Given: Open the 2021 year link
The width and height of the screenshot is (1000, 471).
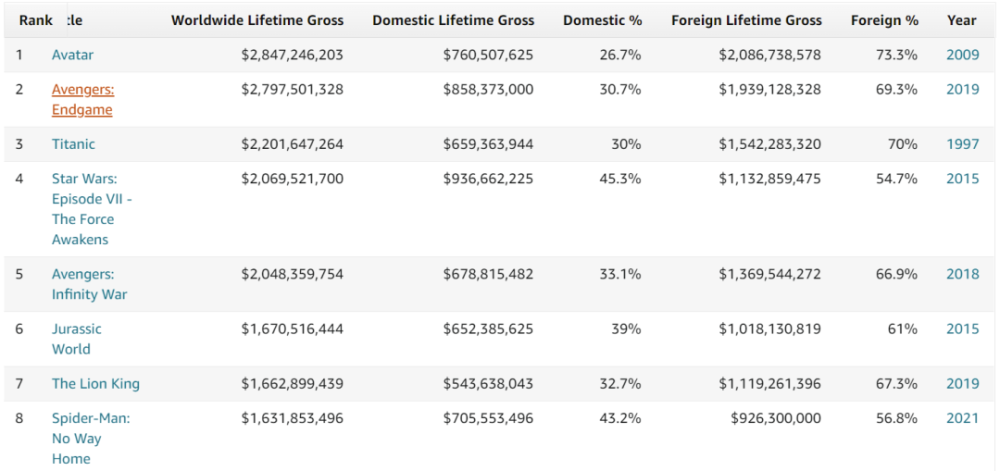Looking at the screenshot, I should click(x=963, y=418).
